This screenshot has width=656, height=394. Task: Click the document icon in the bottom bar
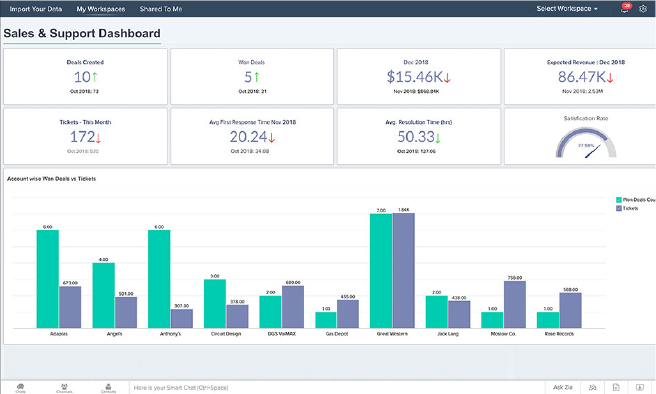click(x=616, y=387)
